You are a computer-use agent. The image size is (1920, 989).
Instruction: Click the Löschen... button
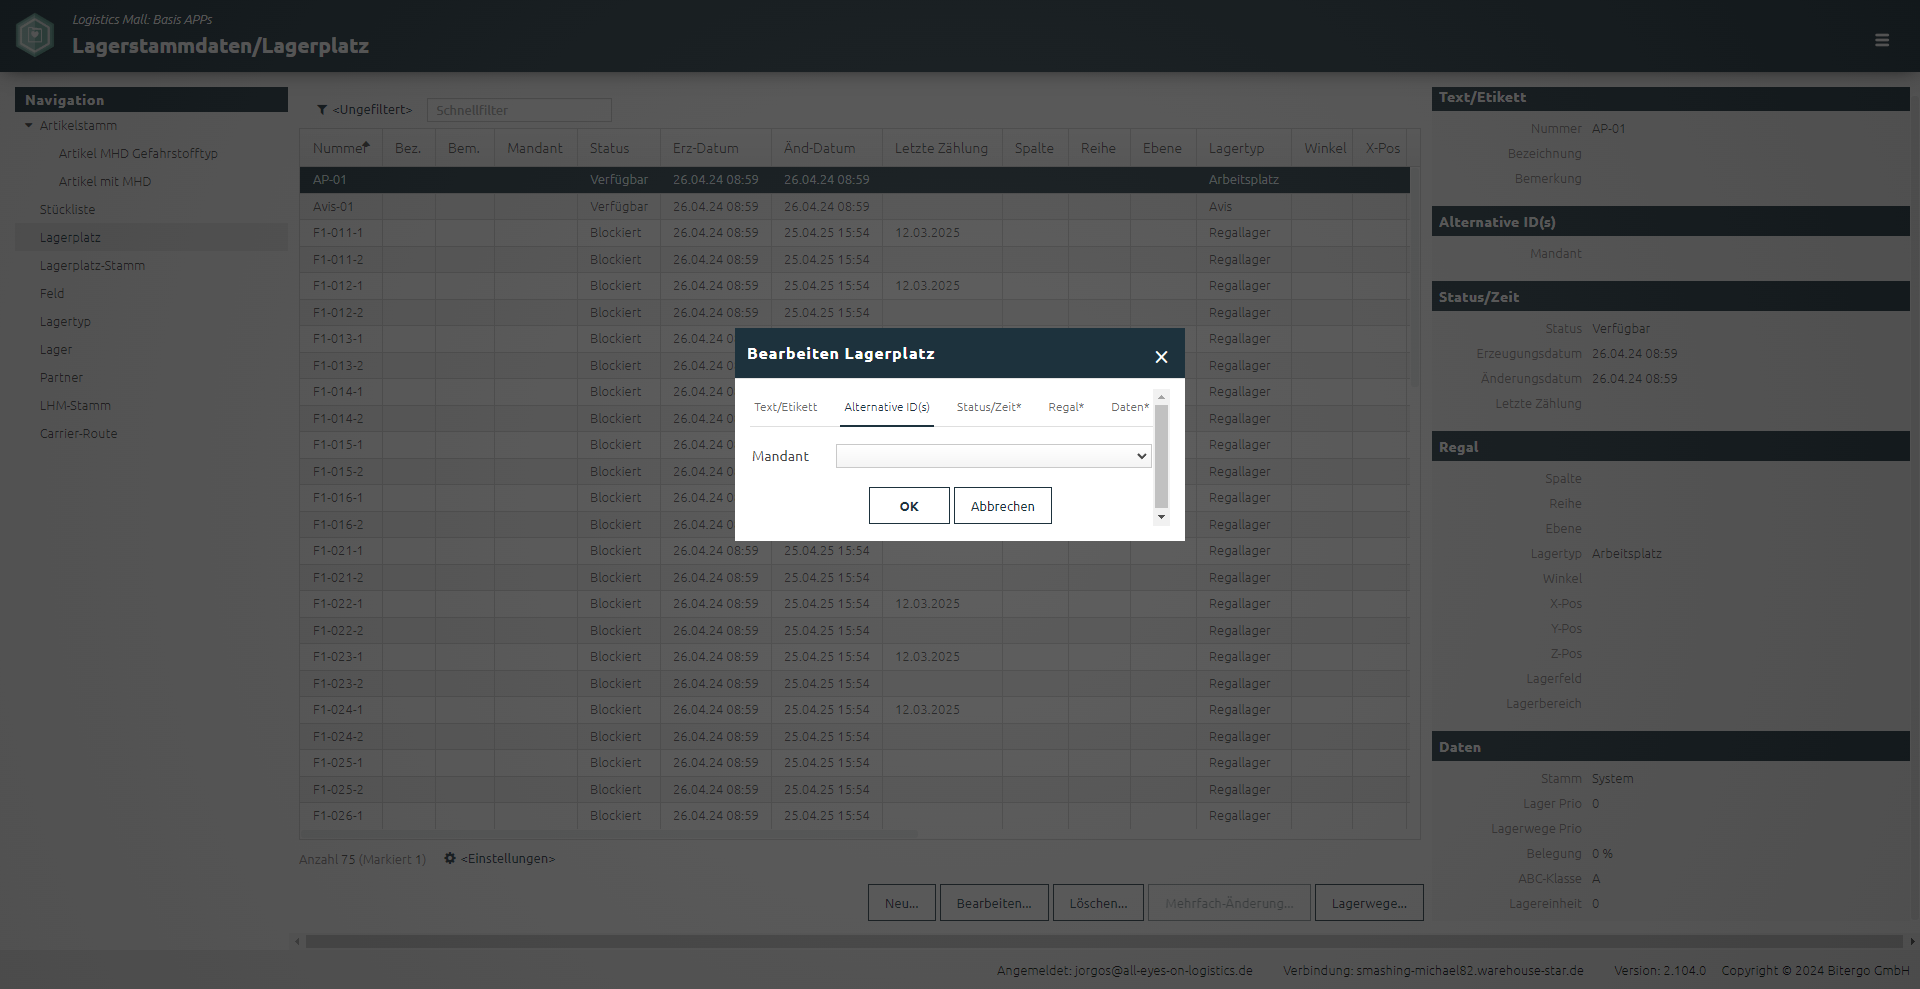[x=1098, y=903]
